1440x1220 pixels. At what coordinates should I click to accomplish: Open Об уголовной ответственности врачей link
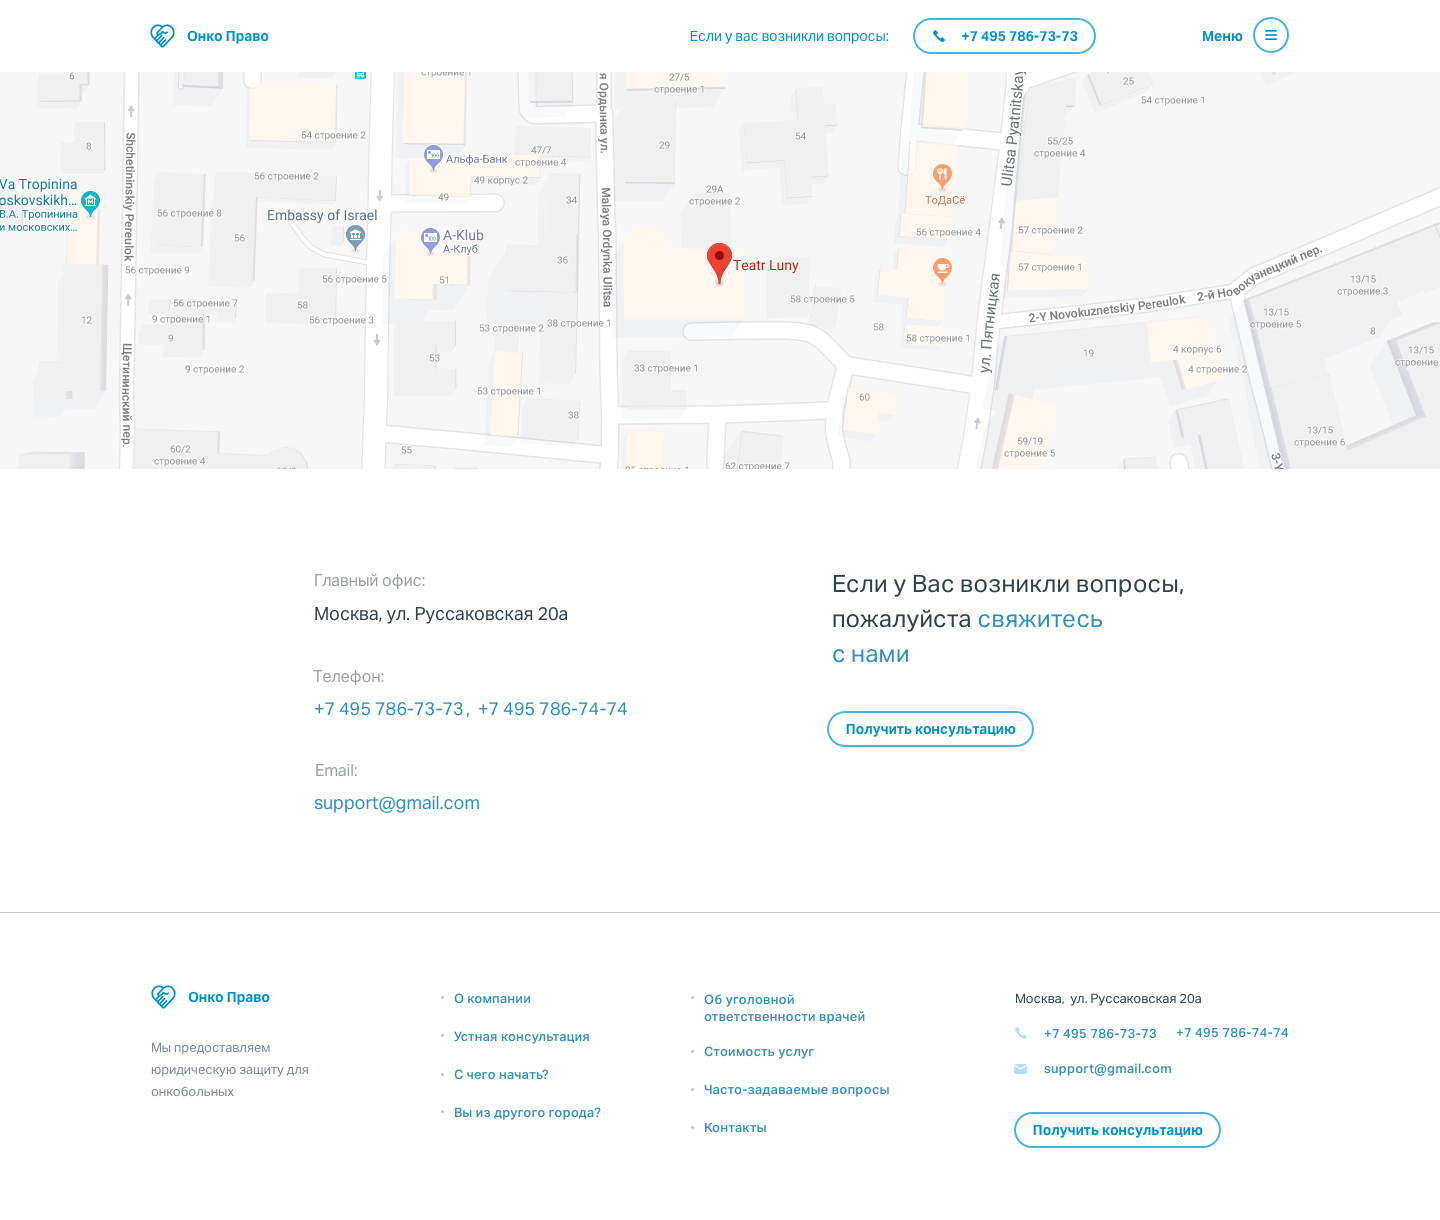click(785, 1008)
